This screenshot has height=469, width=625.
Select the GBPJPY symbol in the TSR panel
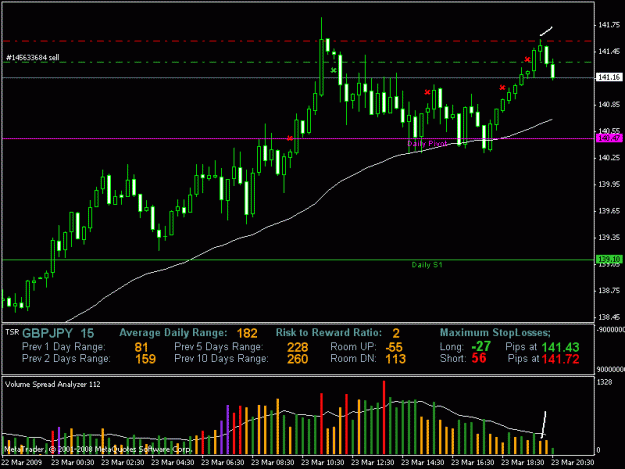click(47, 333)
